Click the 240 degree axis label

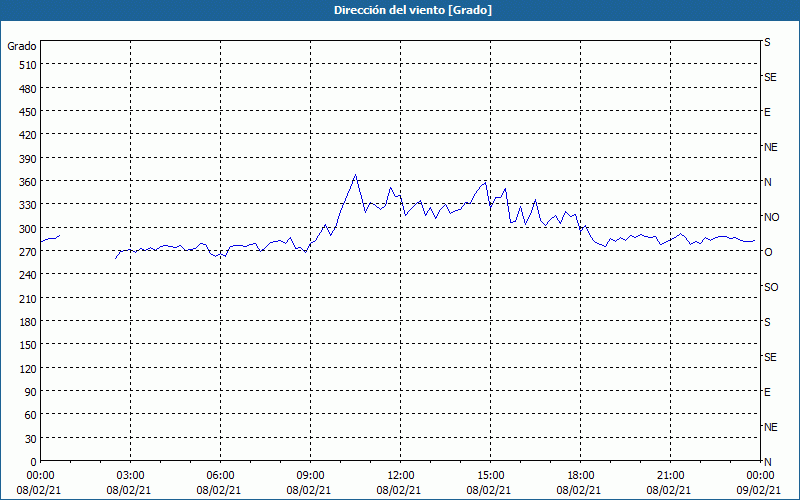(x=28, y=275)
